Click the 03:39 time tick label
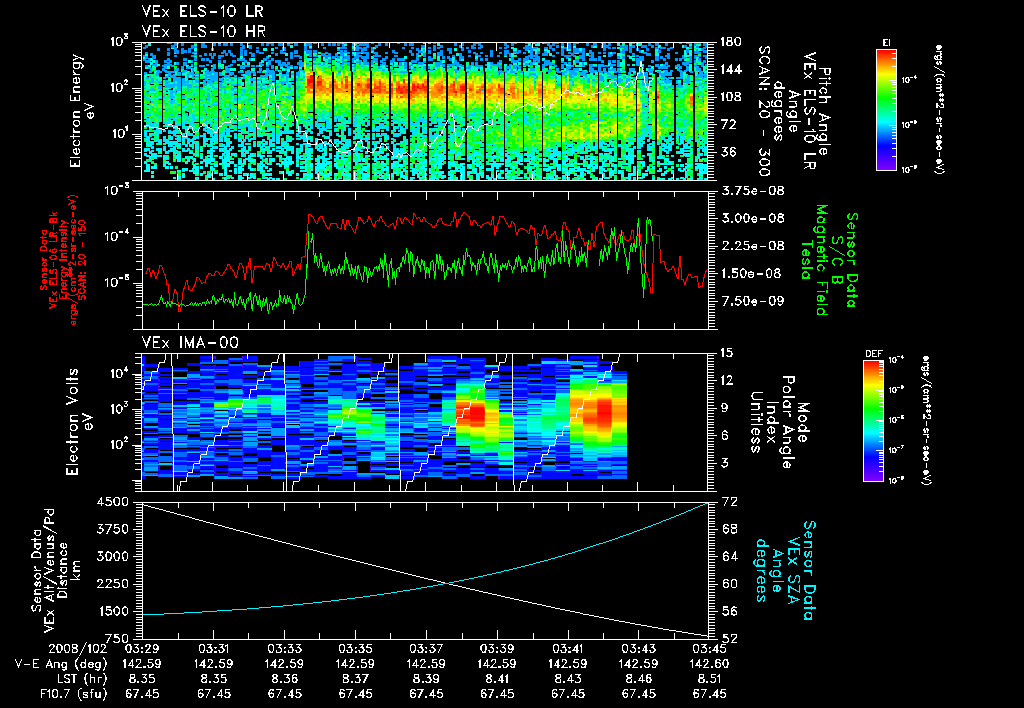Image resolution: width=1024 pixels, height=708 pixels. 497,649
